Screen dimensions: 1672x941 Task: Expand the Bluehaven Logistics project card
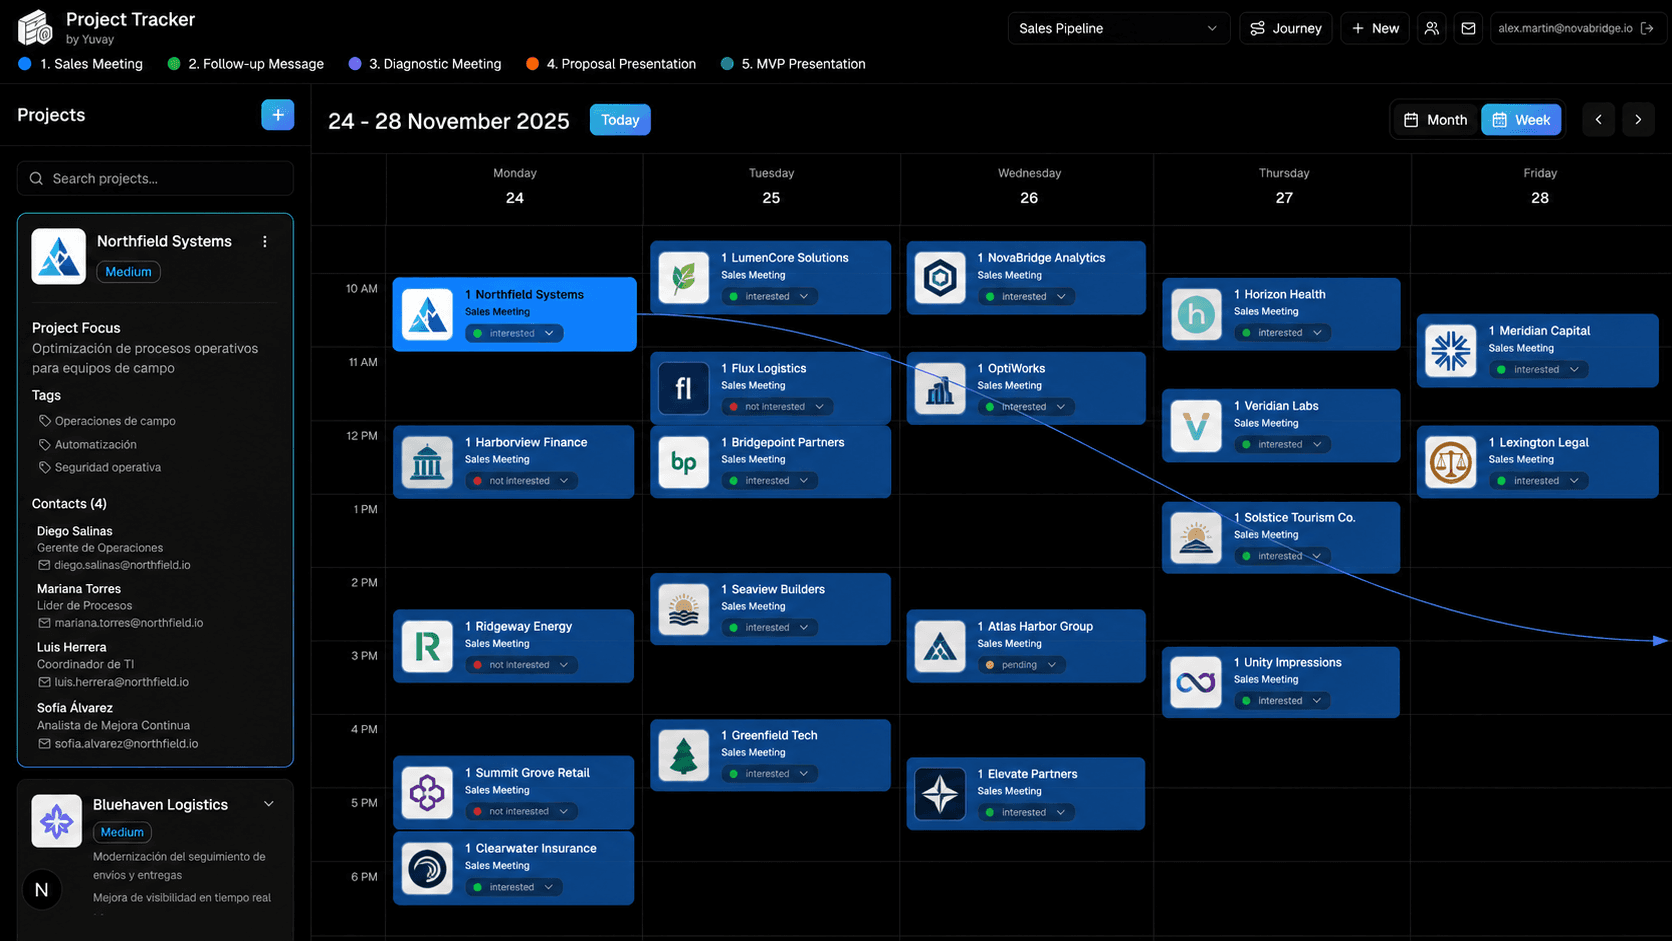pos(268,804)
